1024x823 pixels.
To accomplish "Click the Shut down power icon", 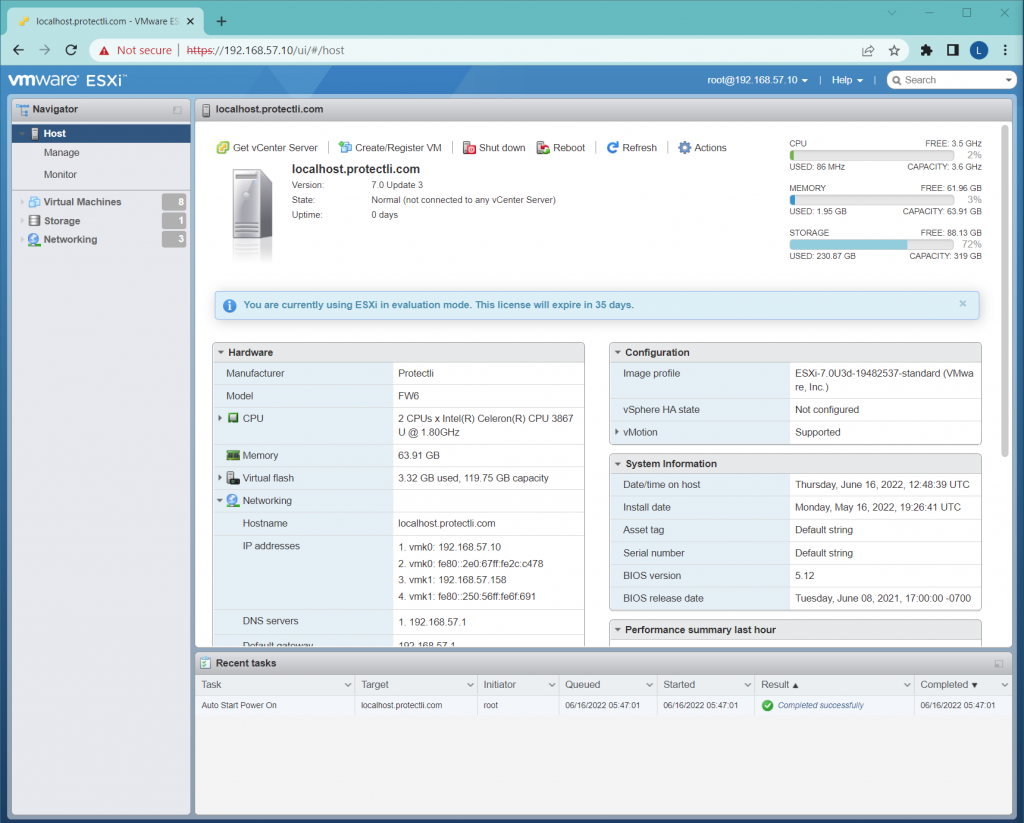I will [469, 148].
